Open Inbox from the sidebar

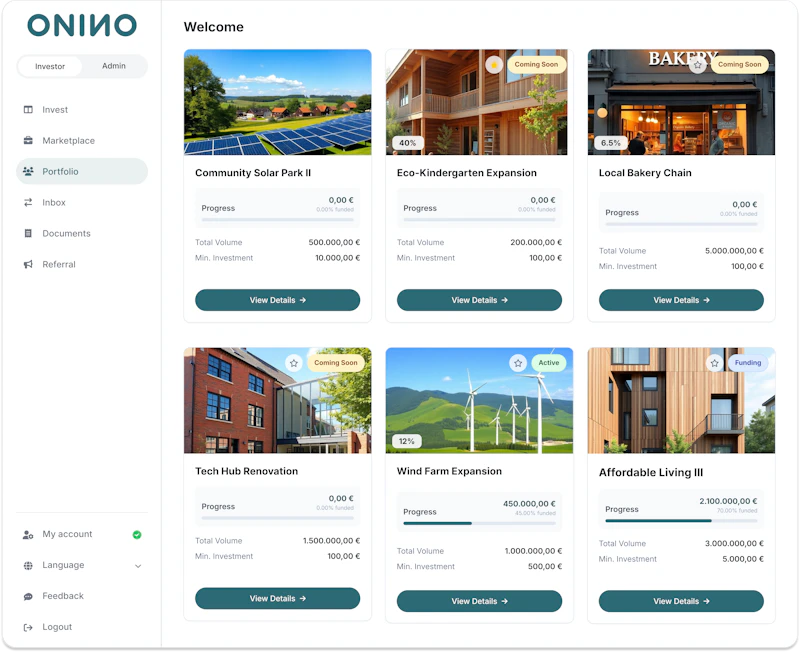tap(82, 203)
